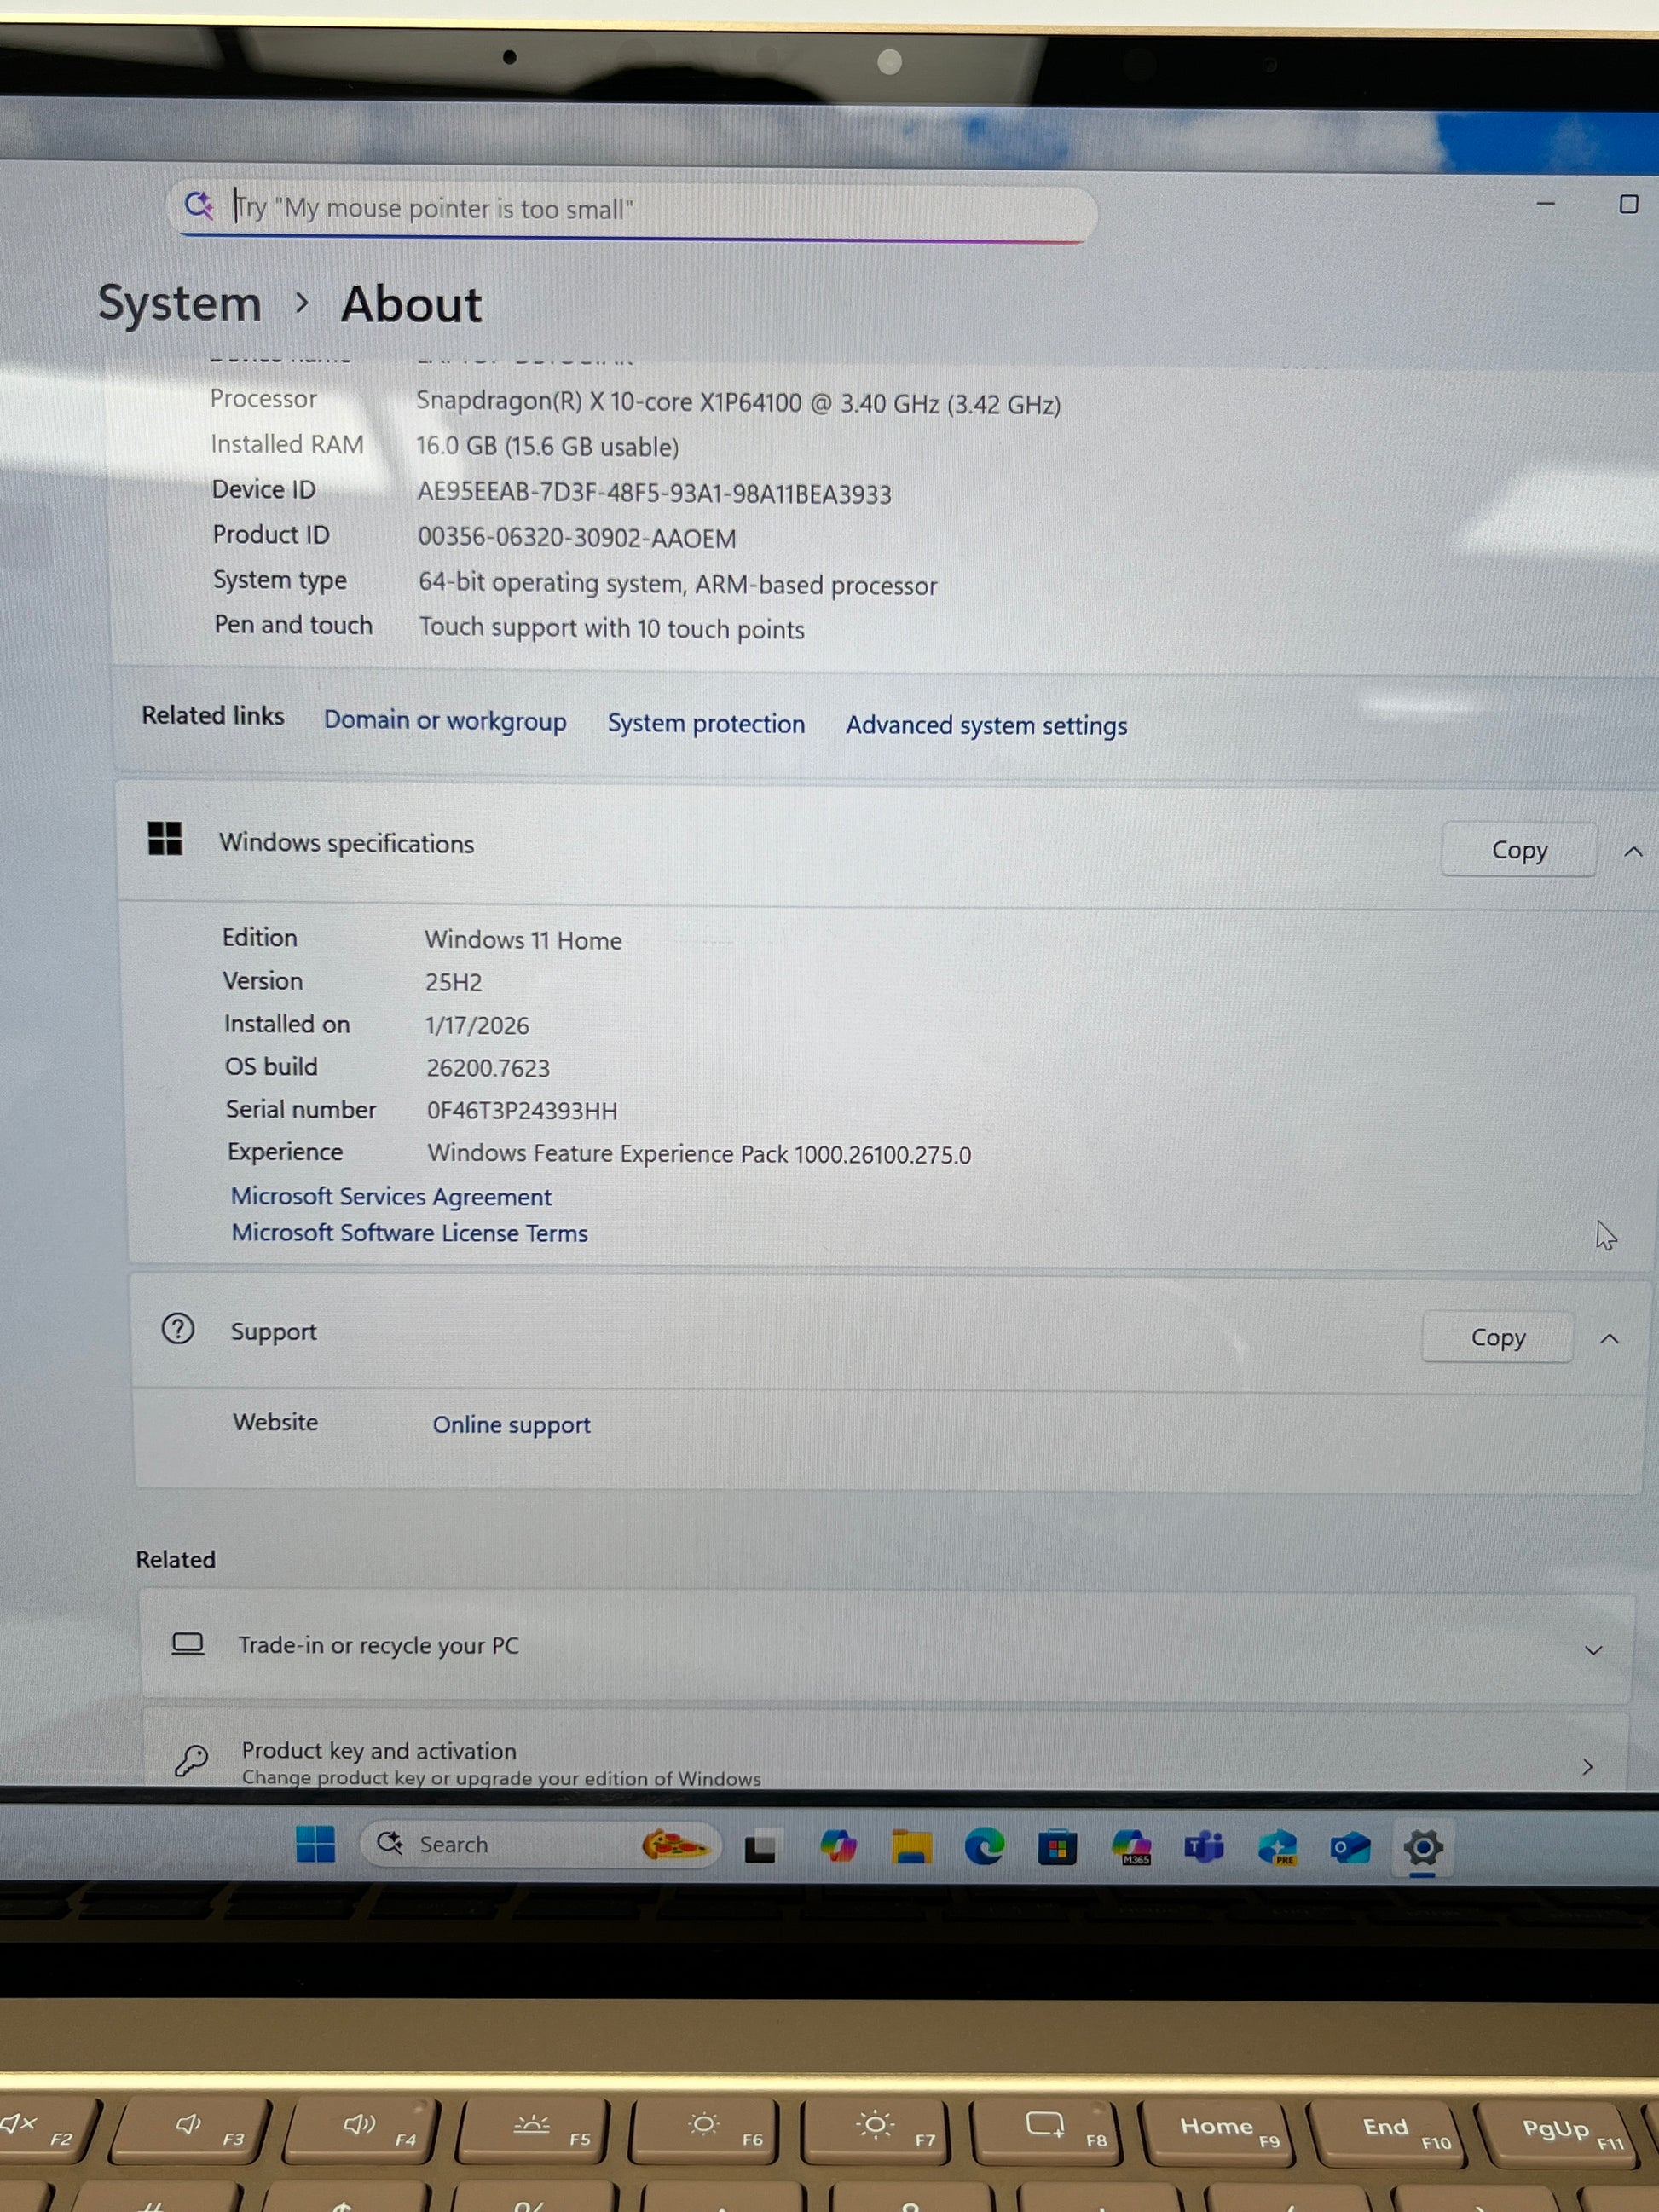1659x2212 pixels.
Task: Copy the Windows specifications
Action: click(x=1518, y=850)
